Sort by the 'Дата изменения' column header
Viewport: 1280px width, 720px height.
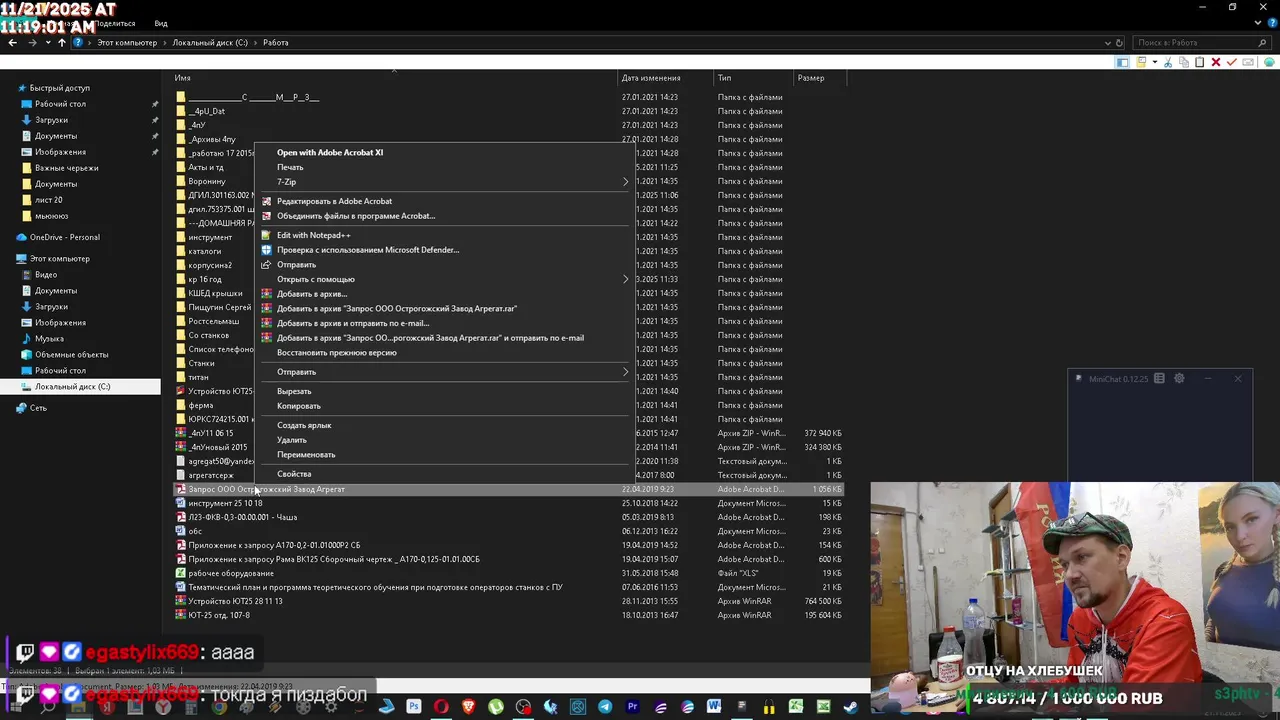pos(651,78)
